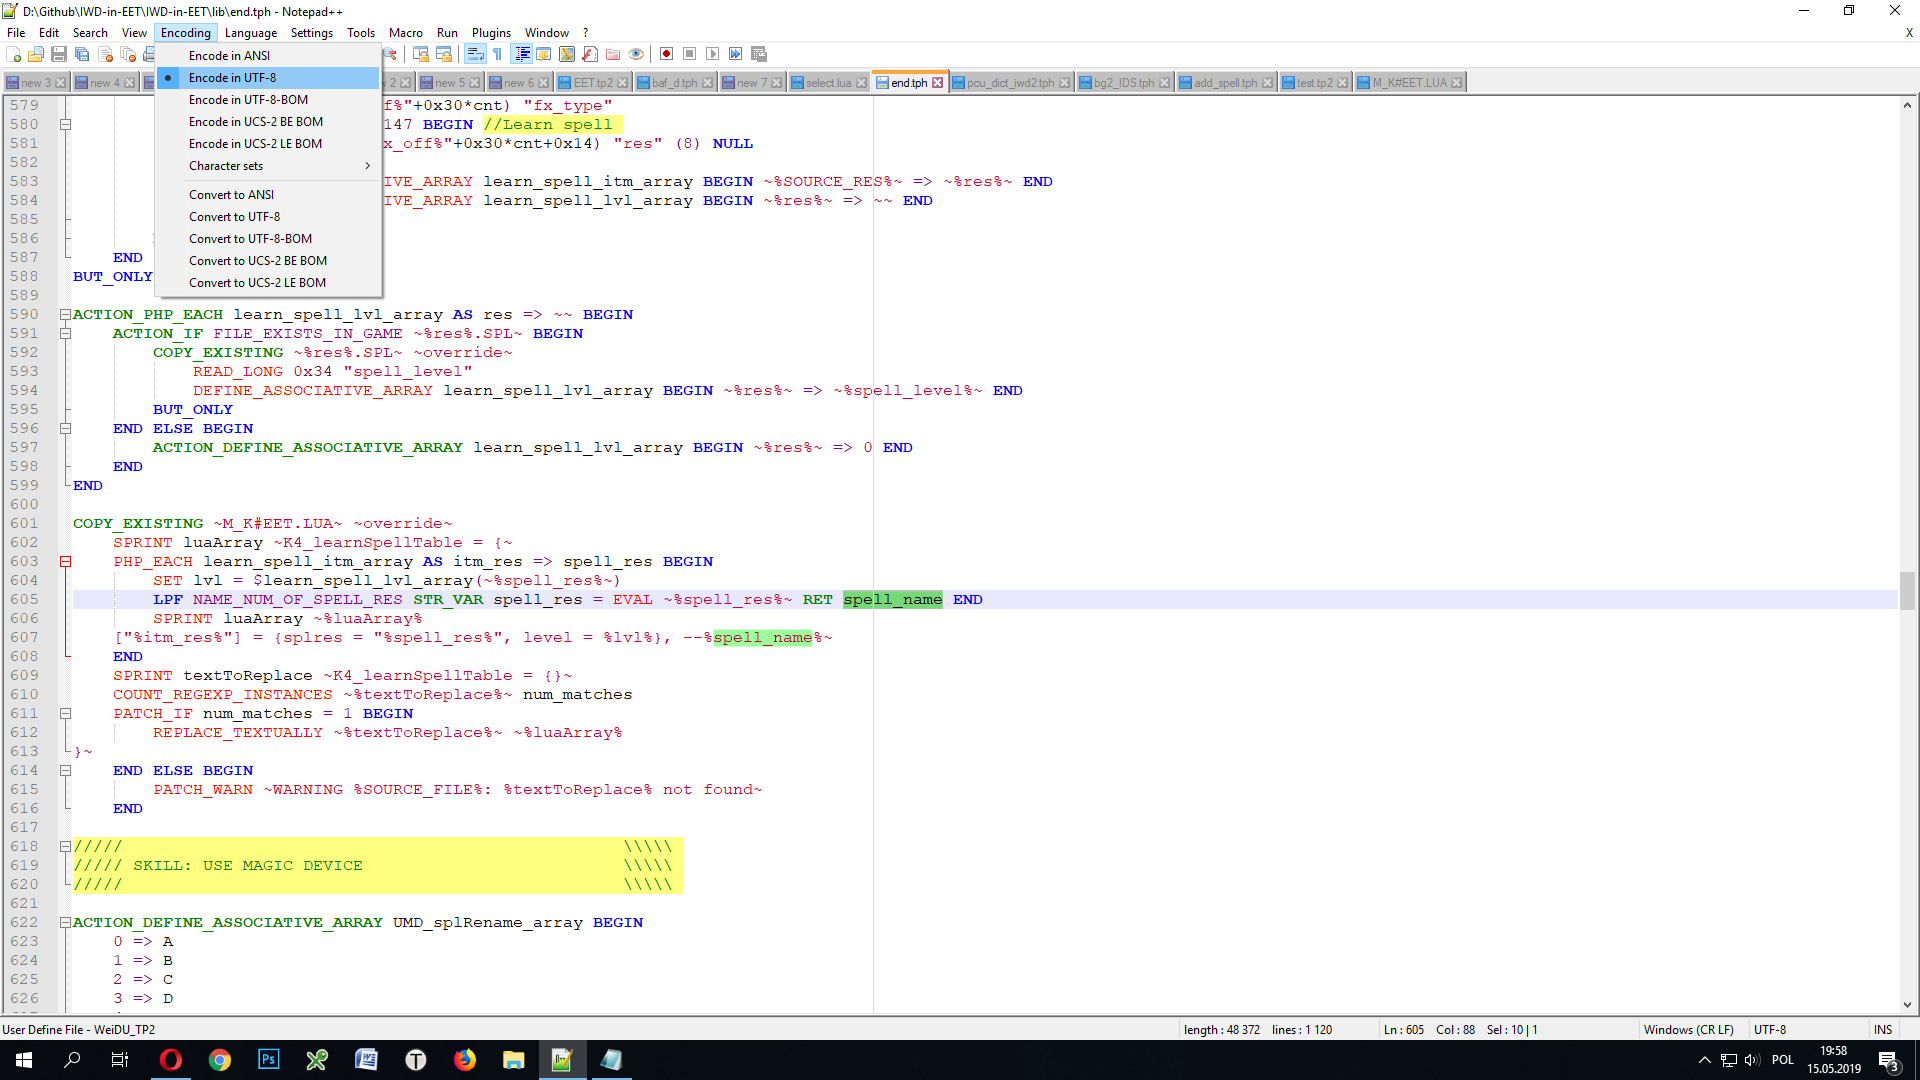This screenshot has height=1080, width=1920.
Task: Open the Document Map icon
Action: [567, 54]
